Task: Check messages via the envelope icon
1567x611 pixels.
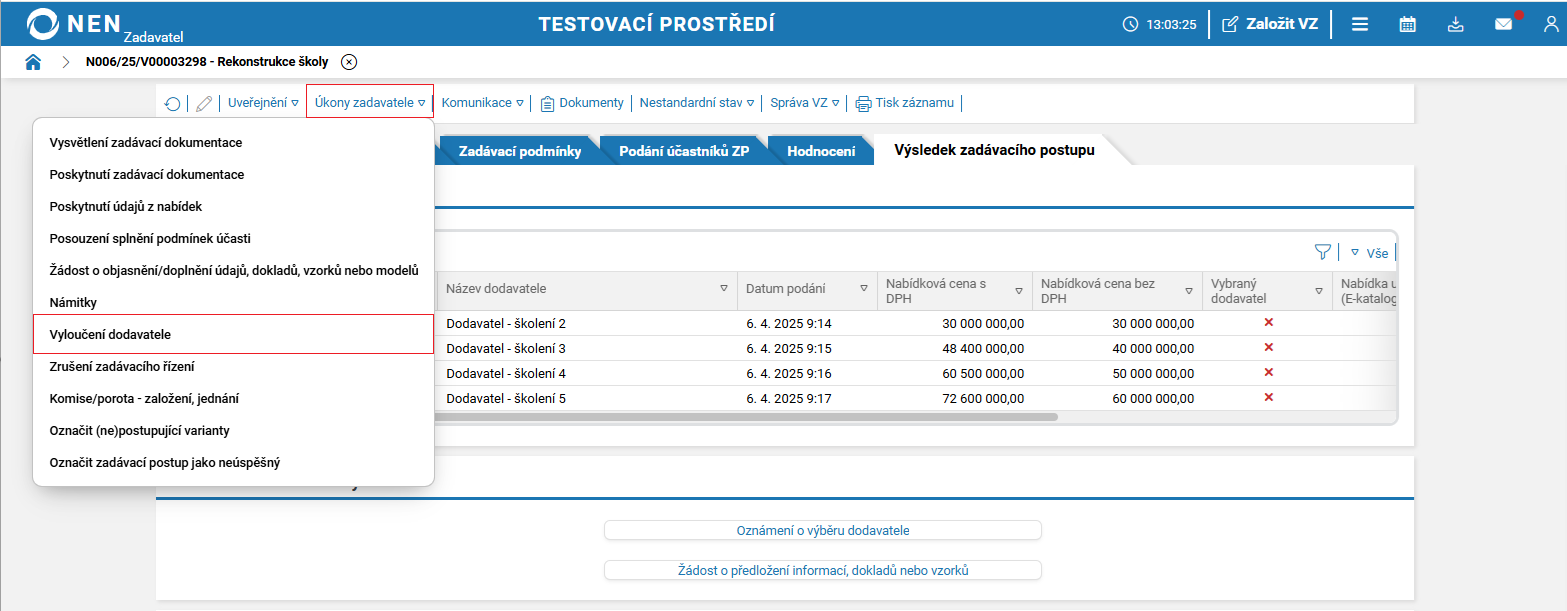Action: click(x=1503, y=23)
